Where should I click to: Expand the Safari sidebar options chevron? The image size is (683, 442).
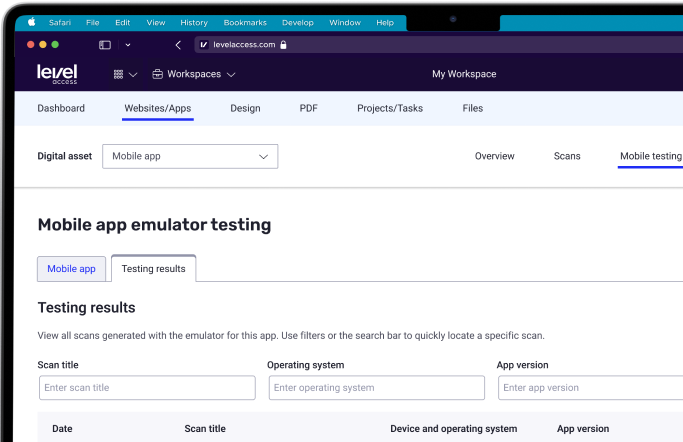(x=127, y=45)
